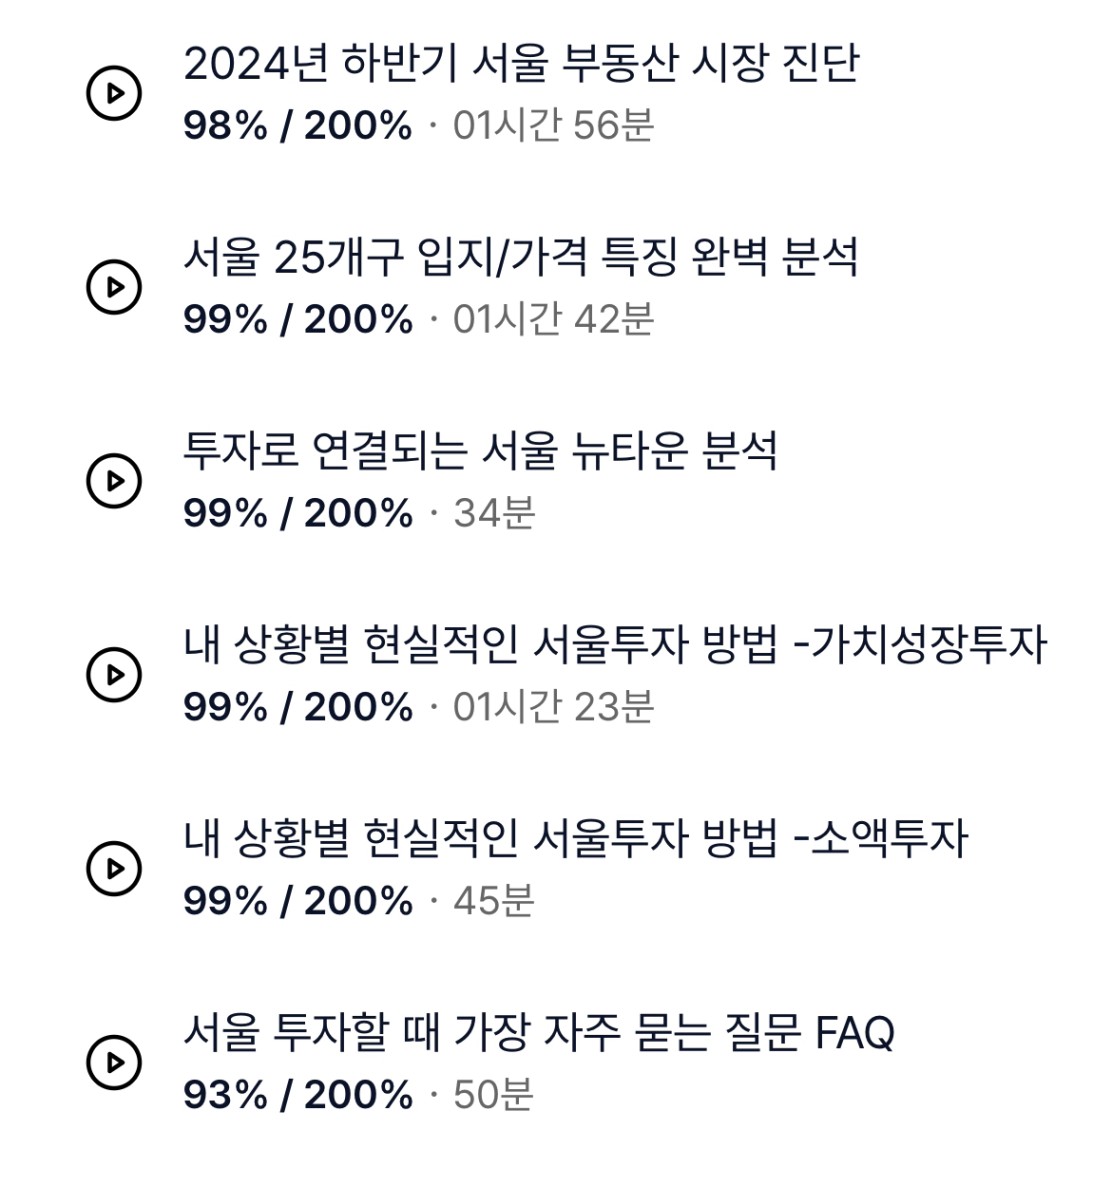This screenshot has height=1188, width=1112.
Task: Select the title 서울 투자할 때 가장 자주 묻는 질문 FAQ
Action: coord(539,1032)
